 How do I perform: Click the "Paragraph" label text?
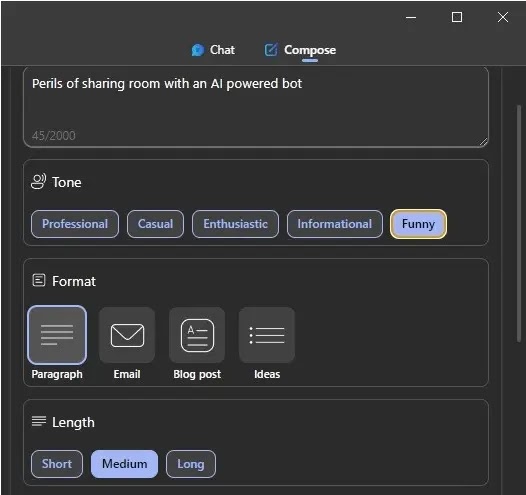click(57, 374)
